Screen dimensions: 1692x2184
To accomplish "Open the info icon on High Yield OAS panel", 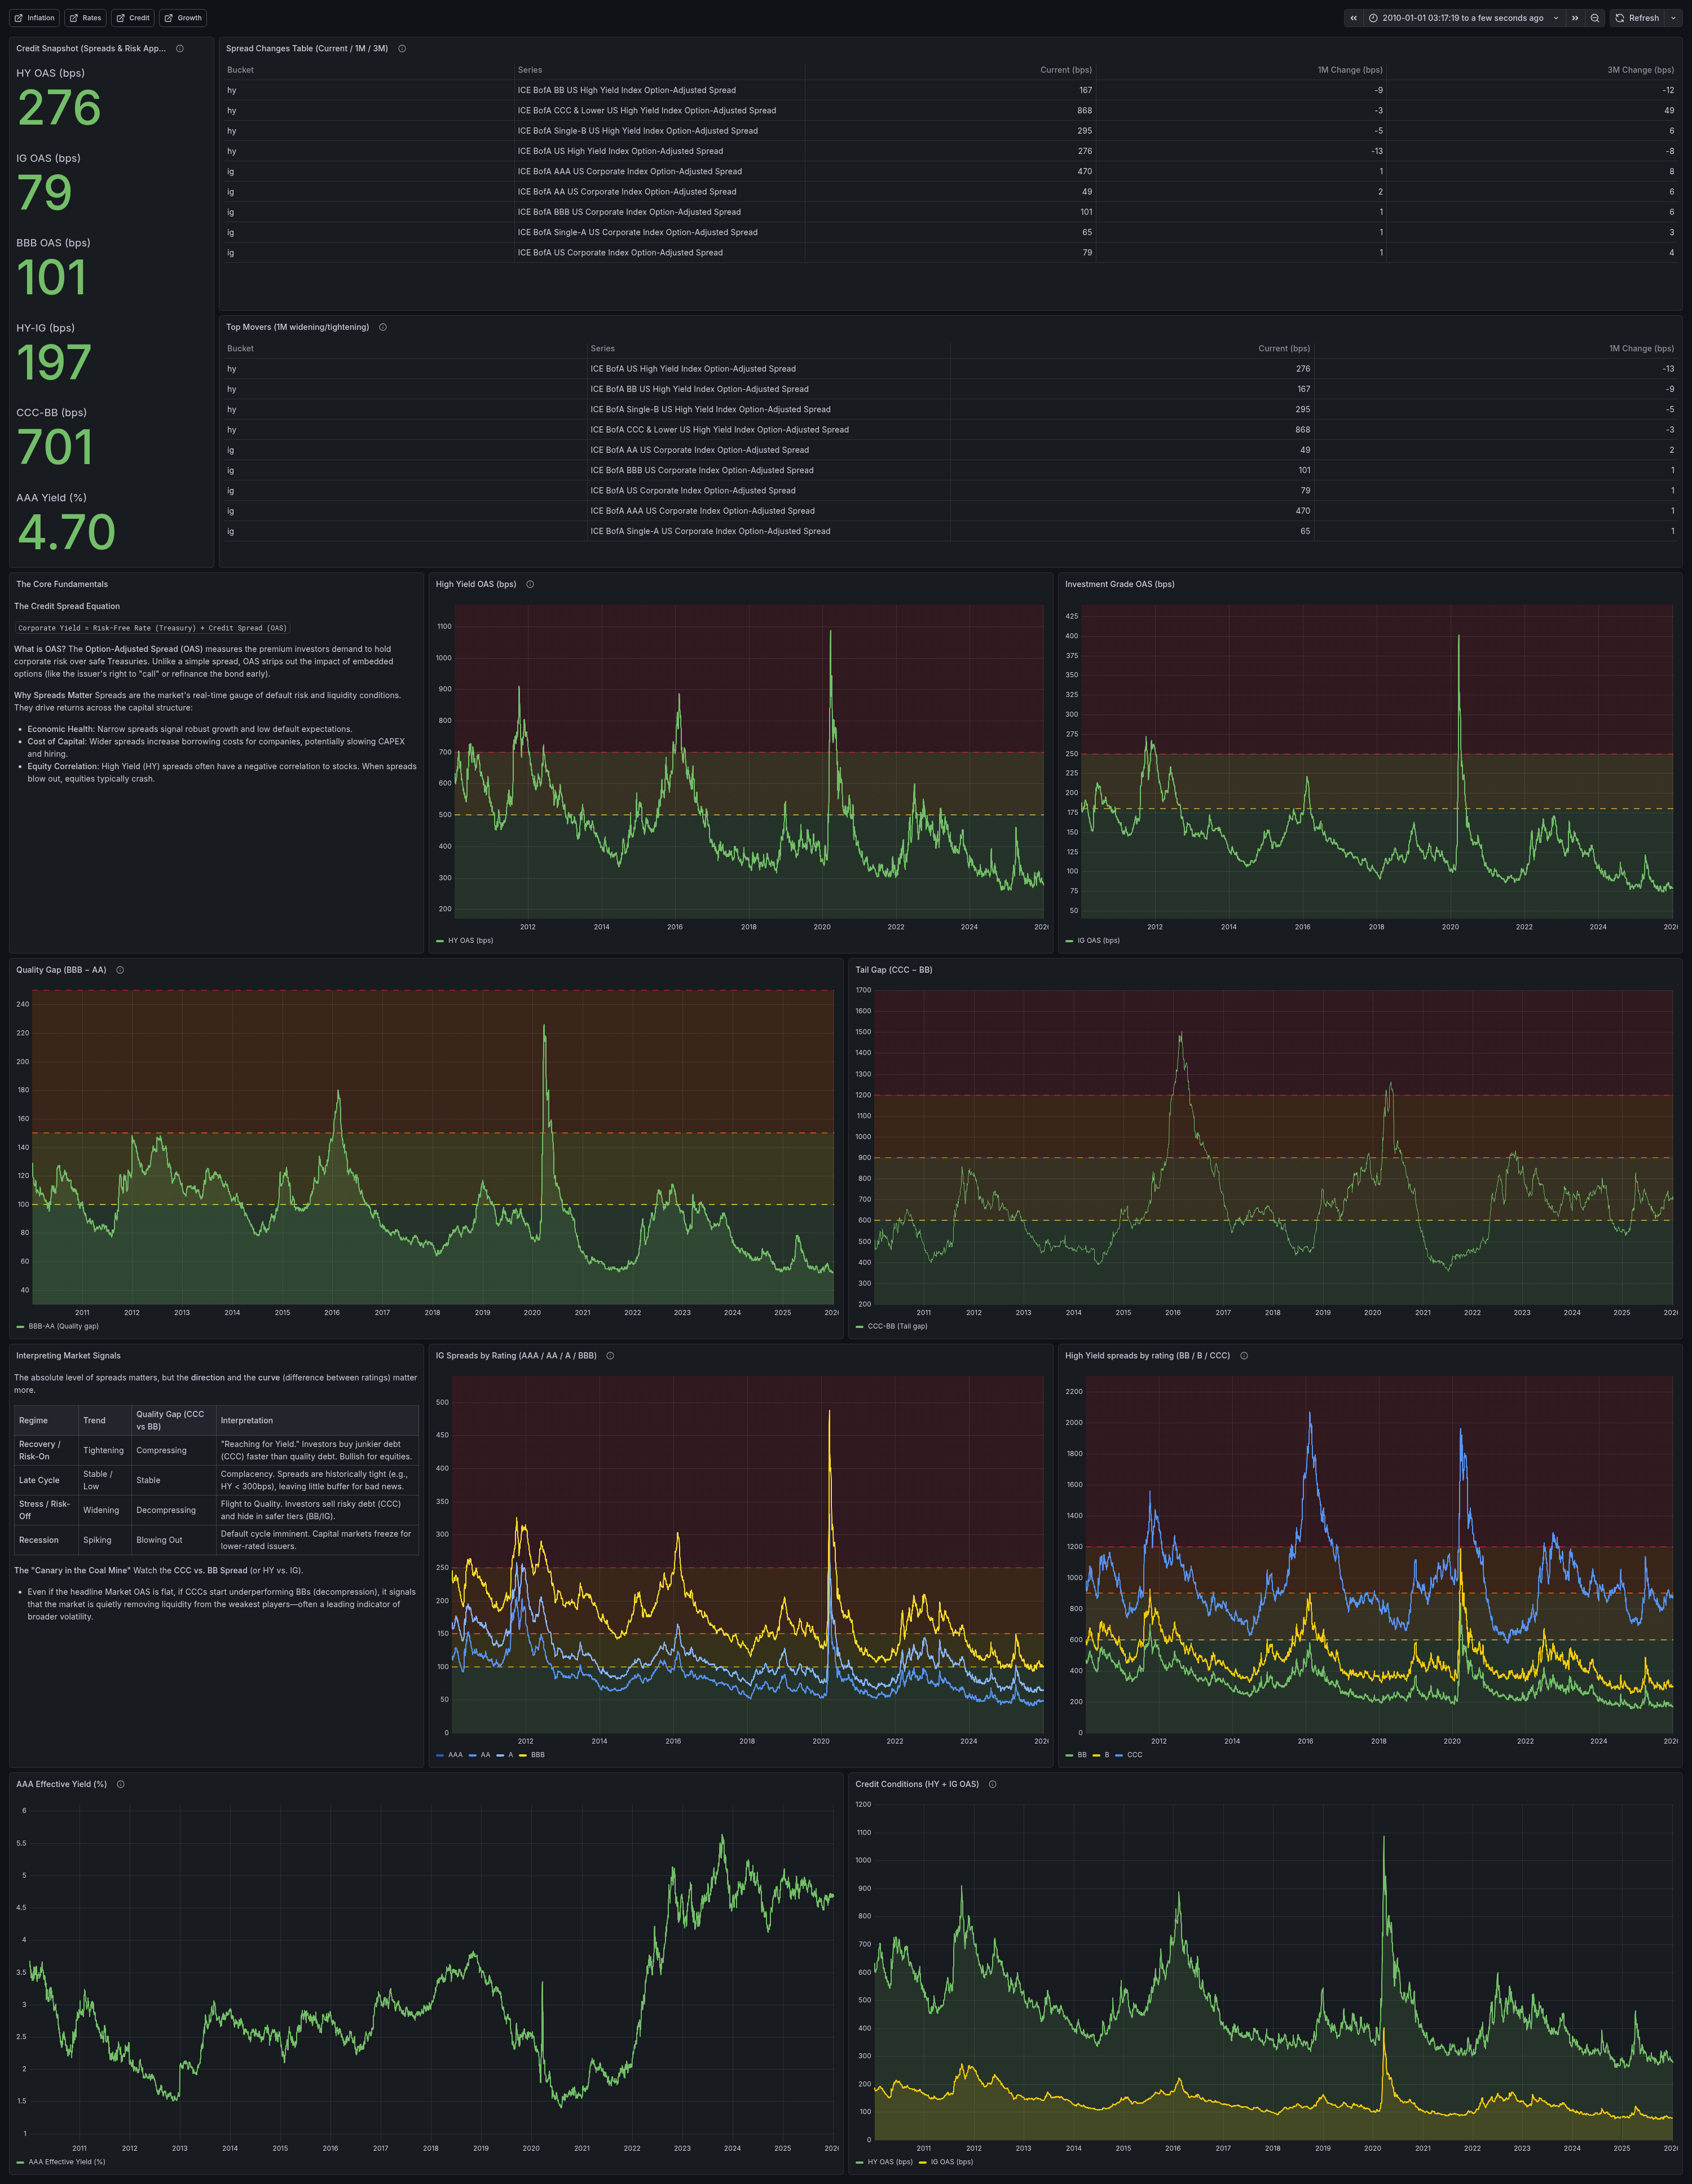I will click(530, 584).
